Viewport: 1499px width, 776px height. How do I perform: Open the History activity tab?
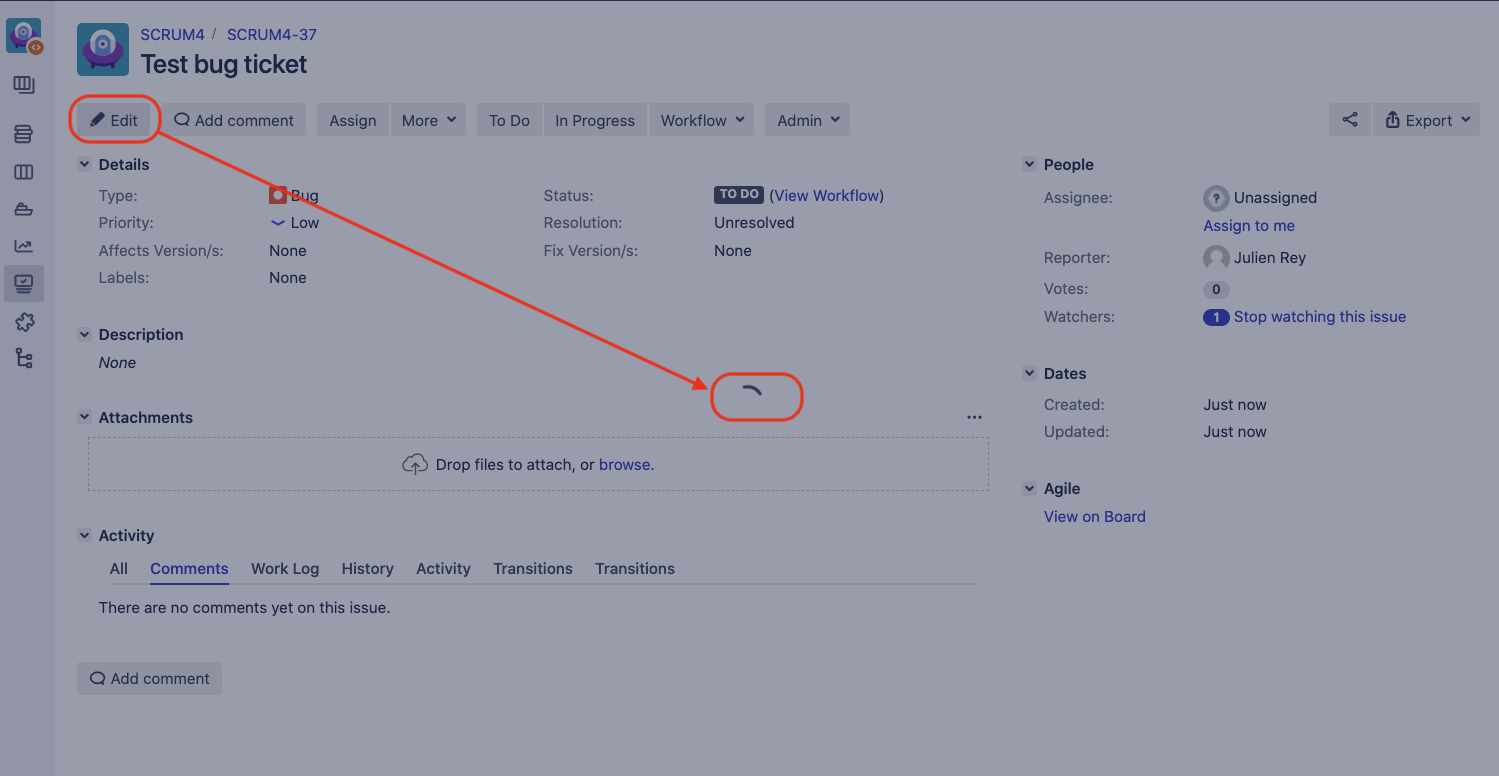click(x=367, y=568)
